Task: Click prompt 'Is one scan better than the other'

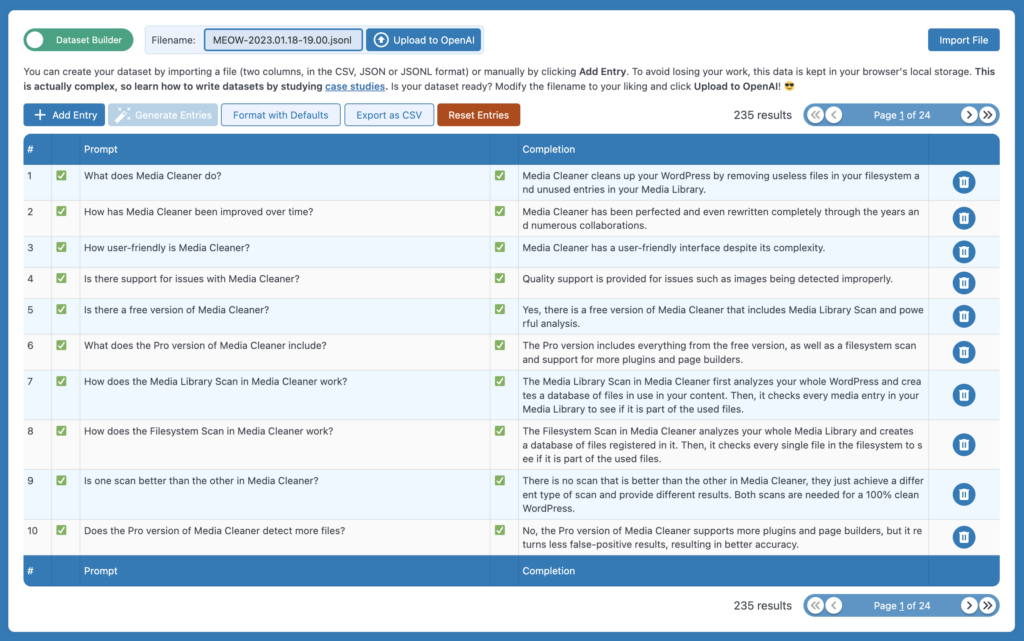Action: tap(201, 480)
